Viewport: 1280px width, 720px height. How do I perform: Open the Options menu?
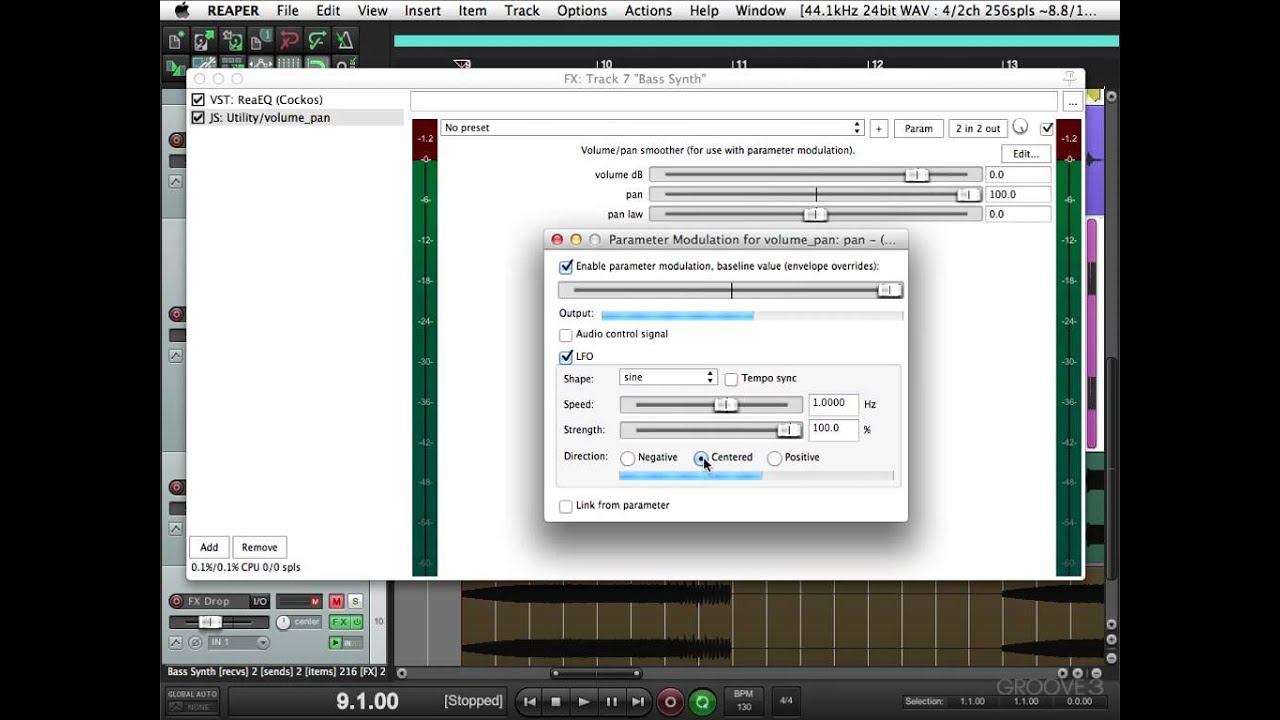pyautogui.click(x=582, y=11)
